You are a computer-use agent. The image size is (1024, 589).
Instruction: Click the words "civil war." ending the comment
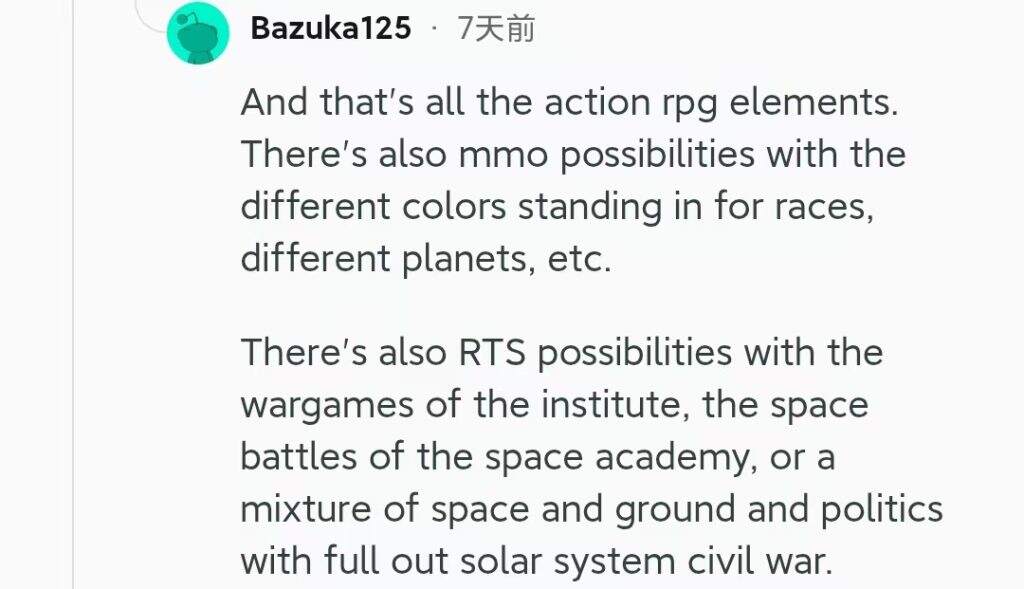pyautogui.click(x=760, y=562)
